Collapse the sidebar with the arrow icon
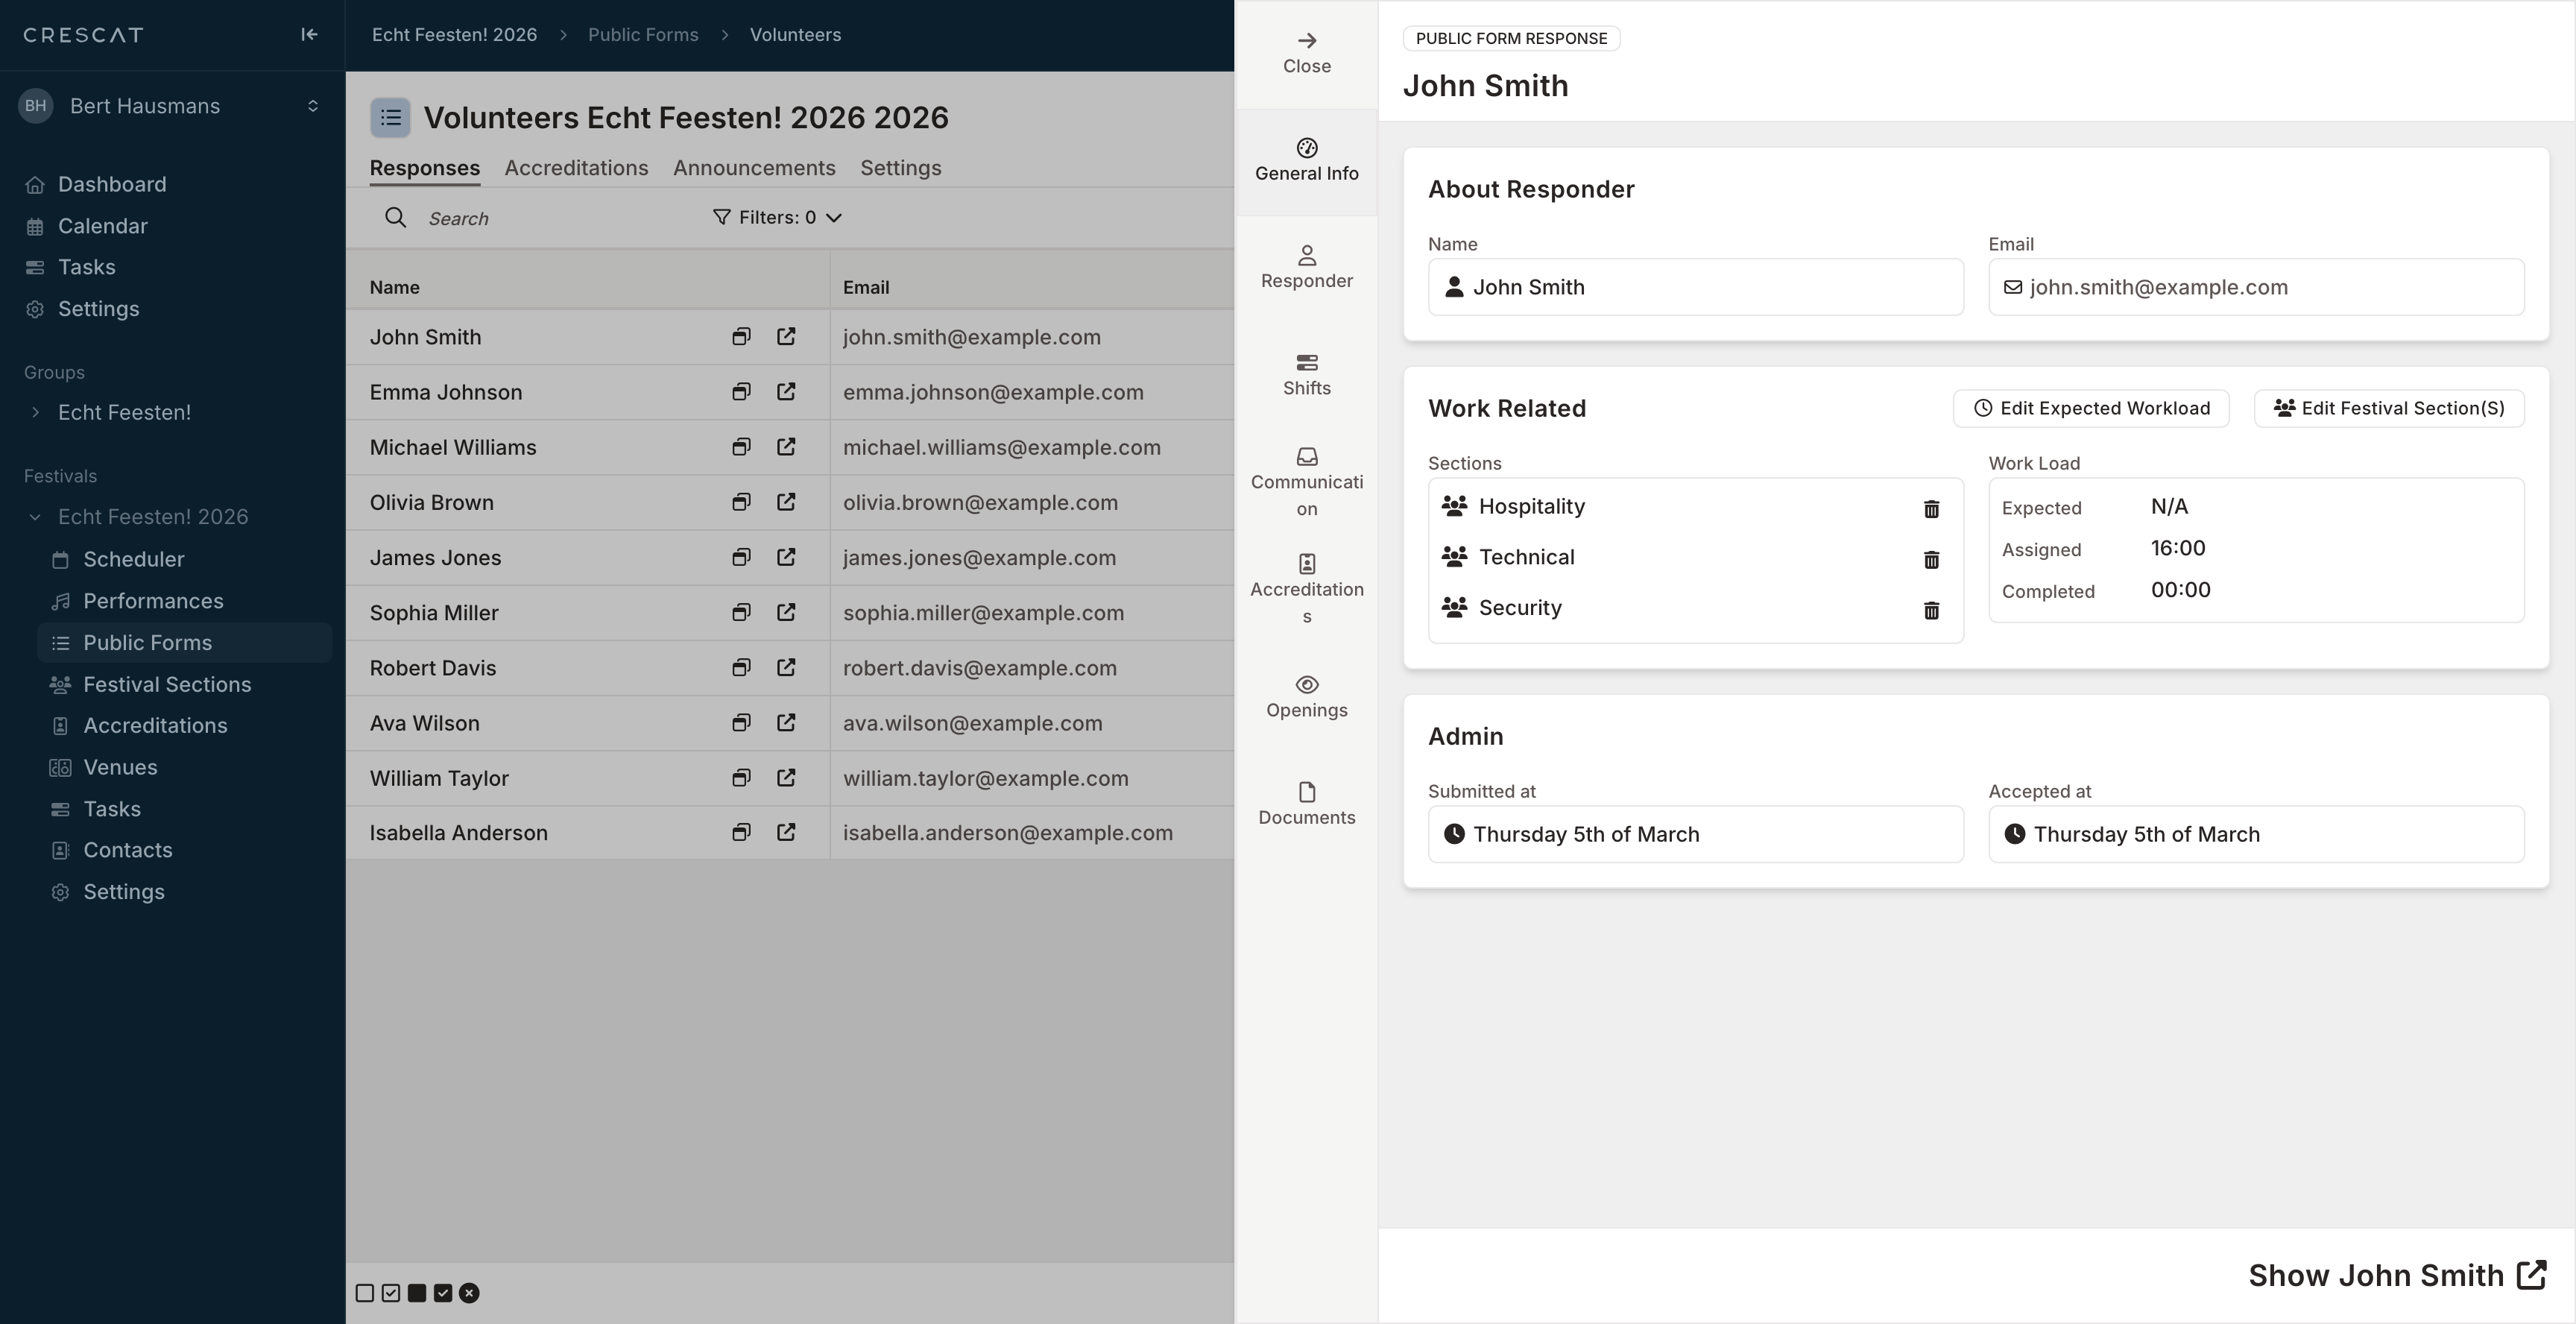This screenshot has width=2576, height=1324. 309,35
